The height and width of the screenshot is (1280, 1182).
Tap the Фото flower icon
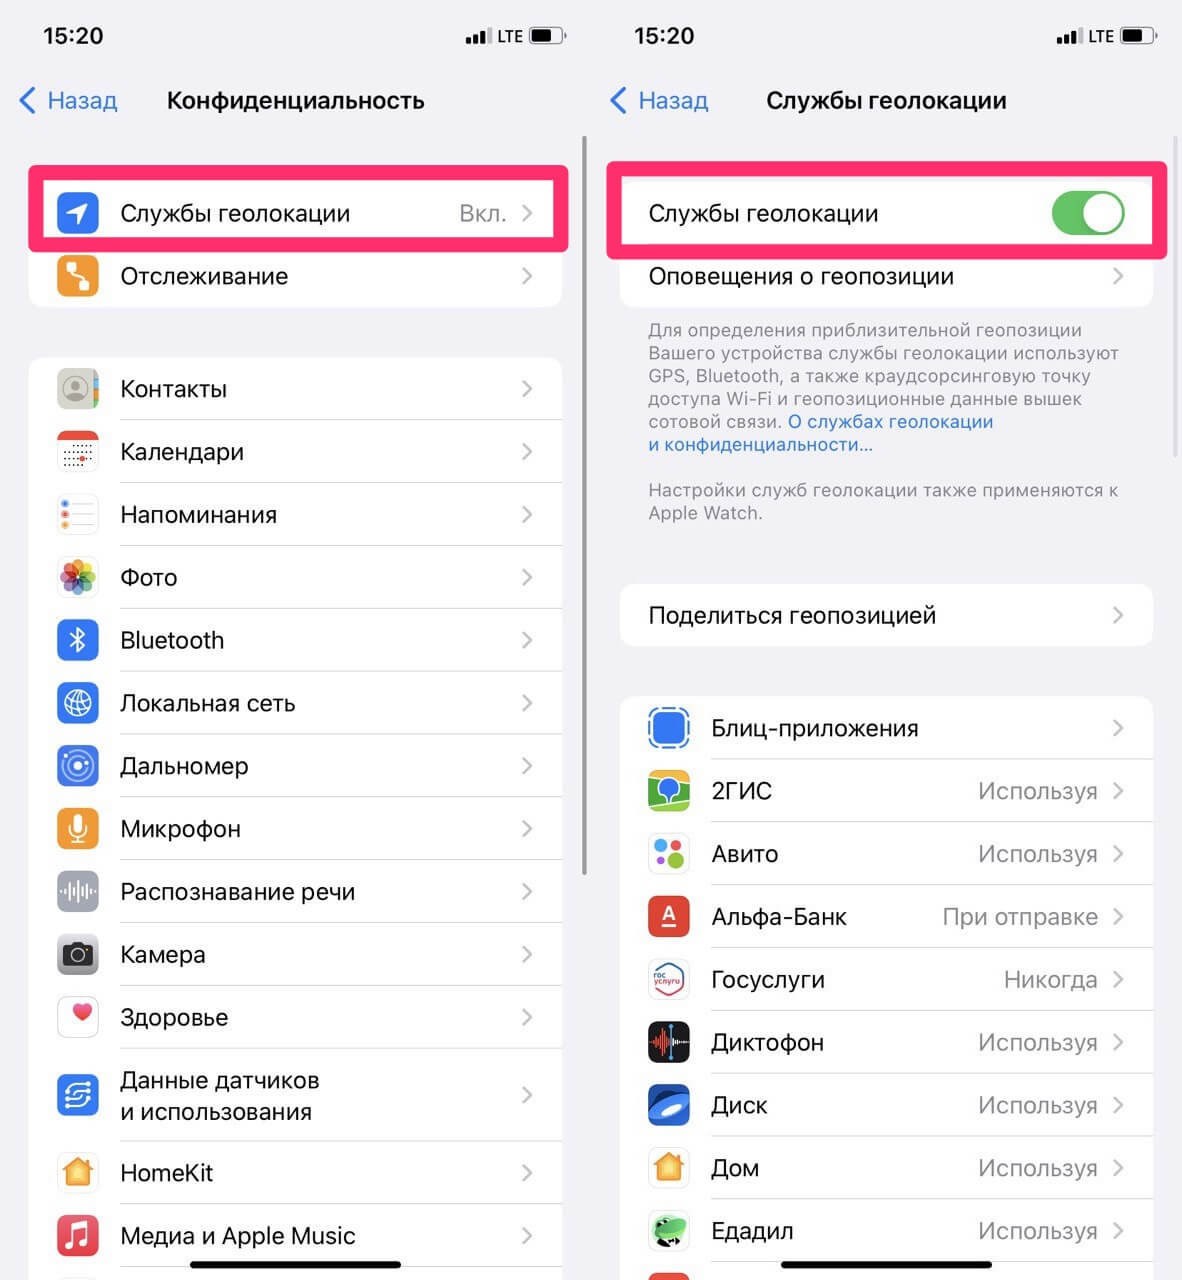[x=78, y=577]
